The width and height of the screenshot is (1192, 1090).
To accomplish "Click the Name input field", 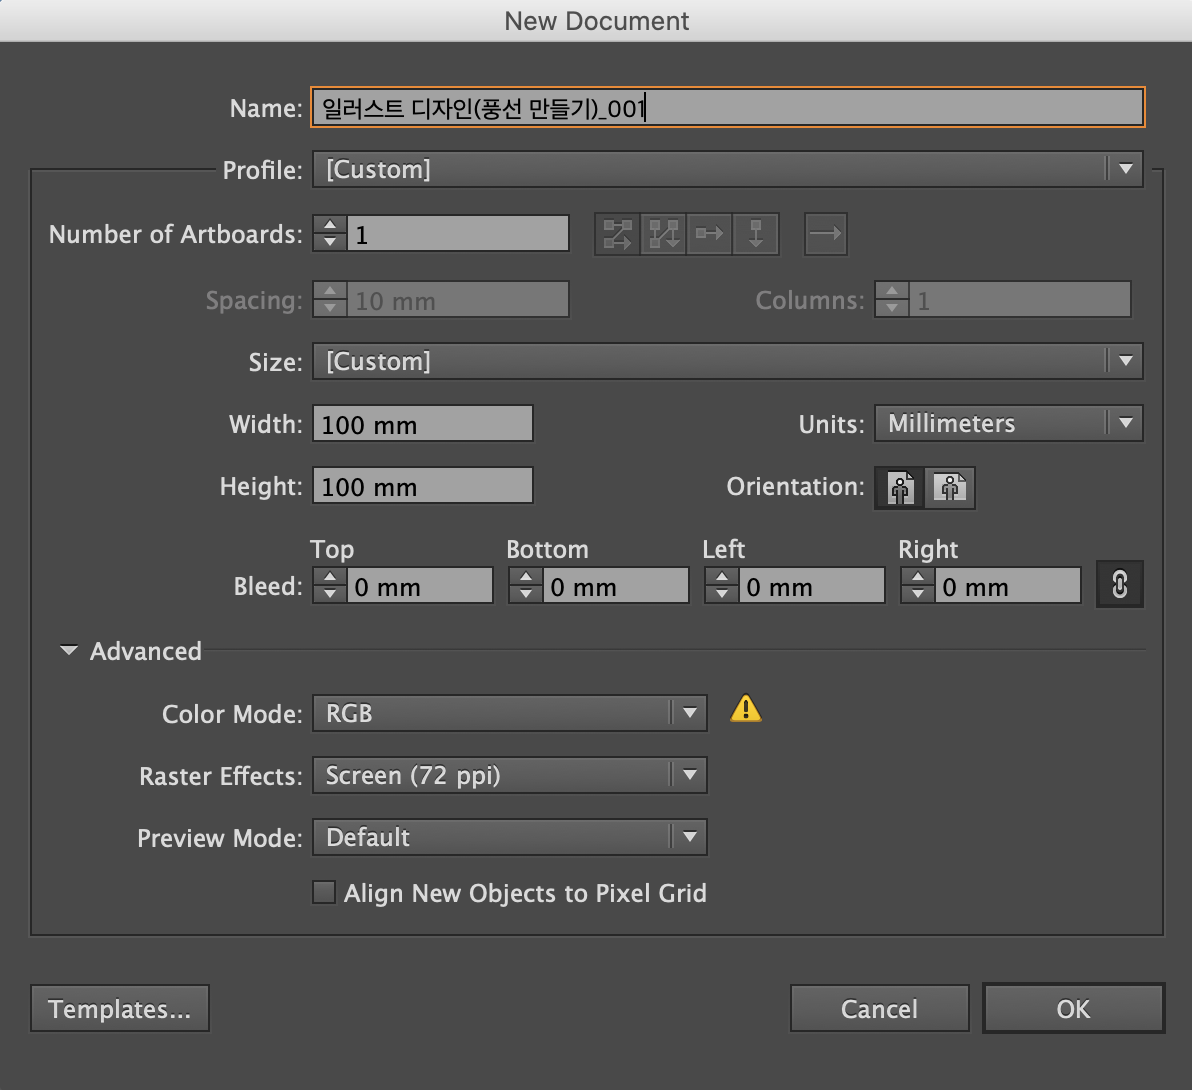I will (x=728, y=107).
